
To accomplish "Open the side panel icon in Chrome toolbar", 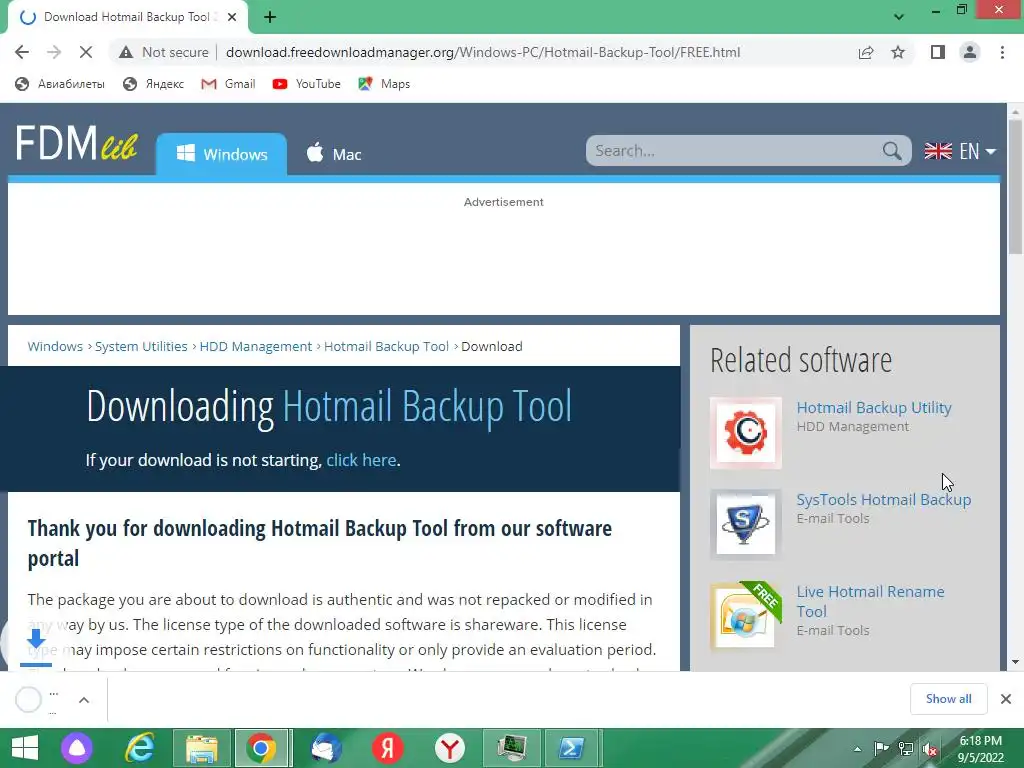I will tap(938, 52).
